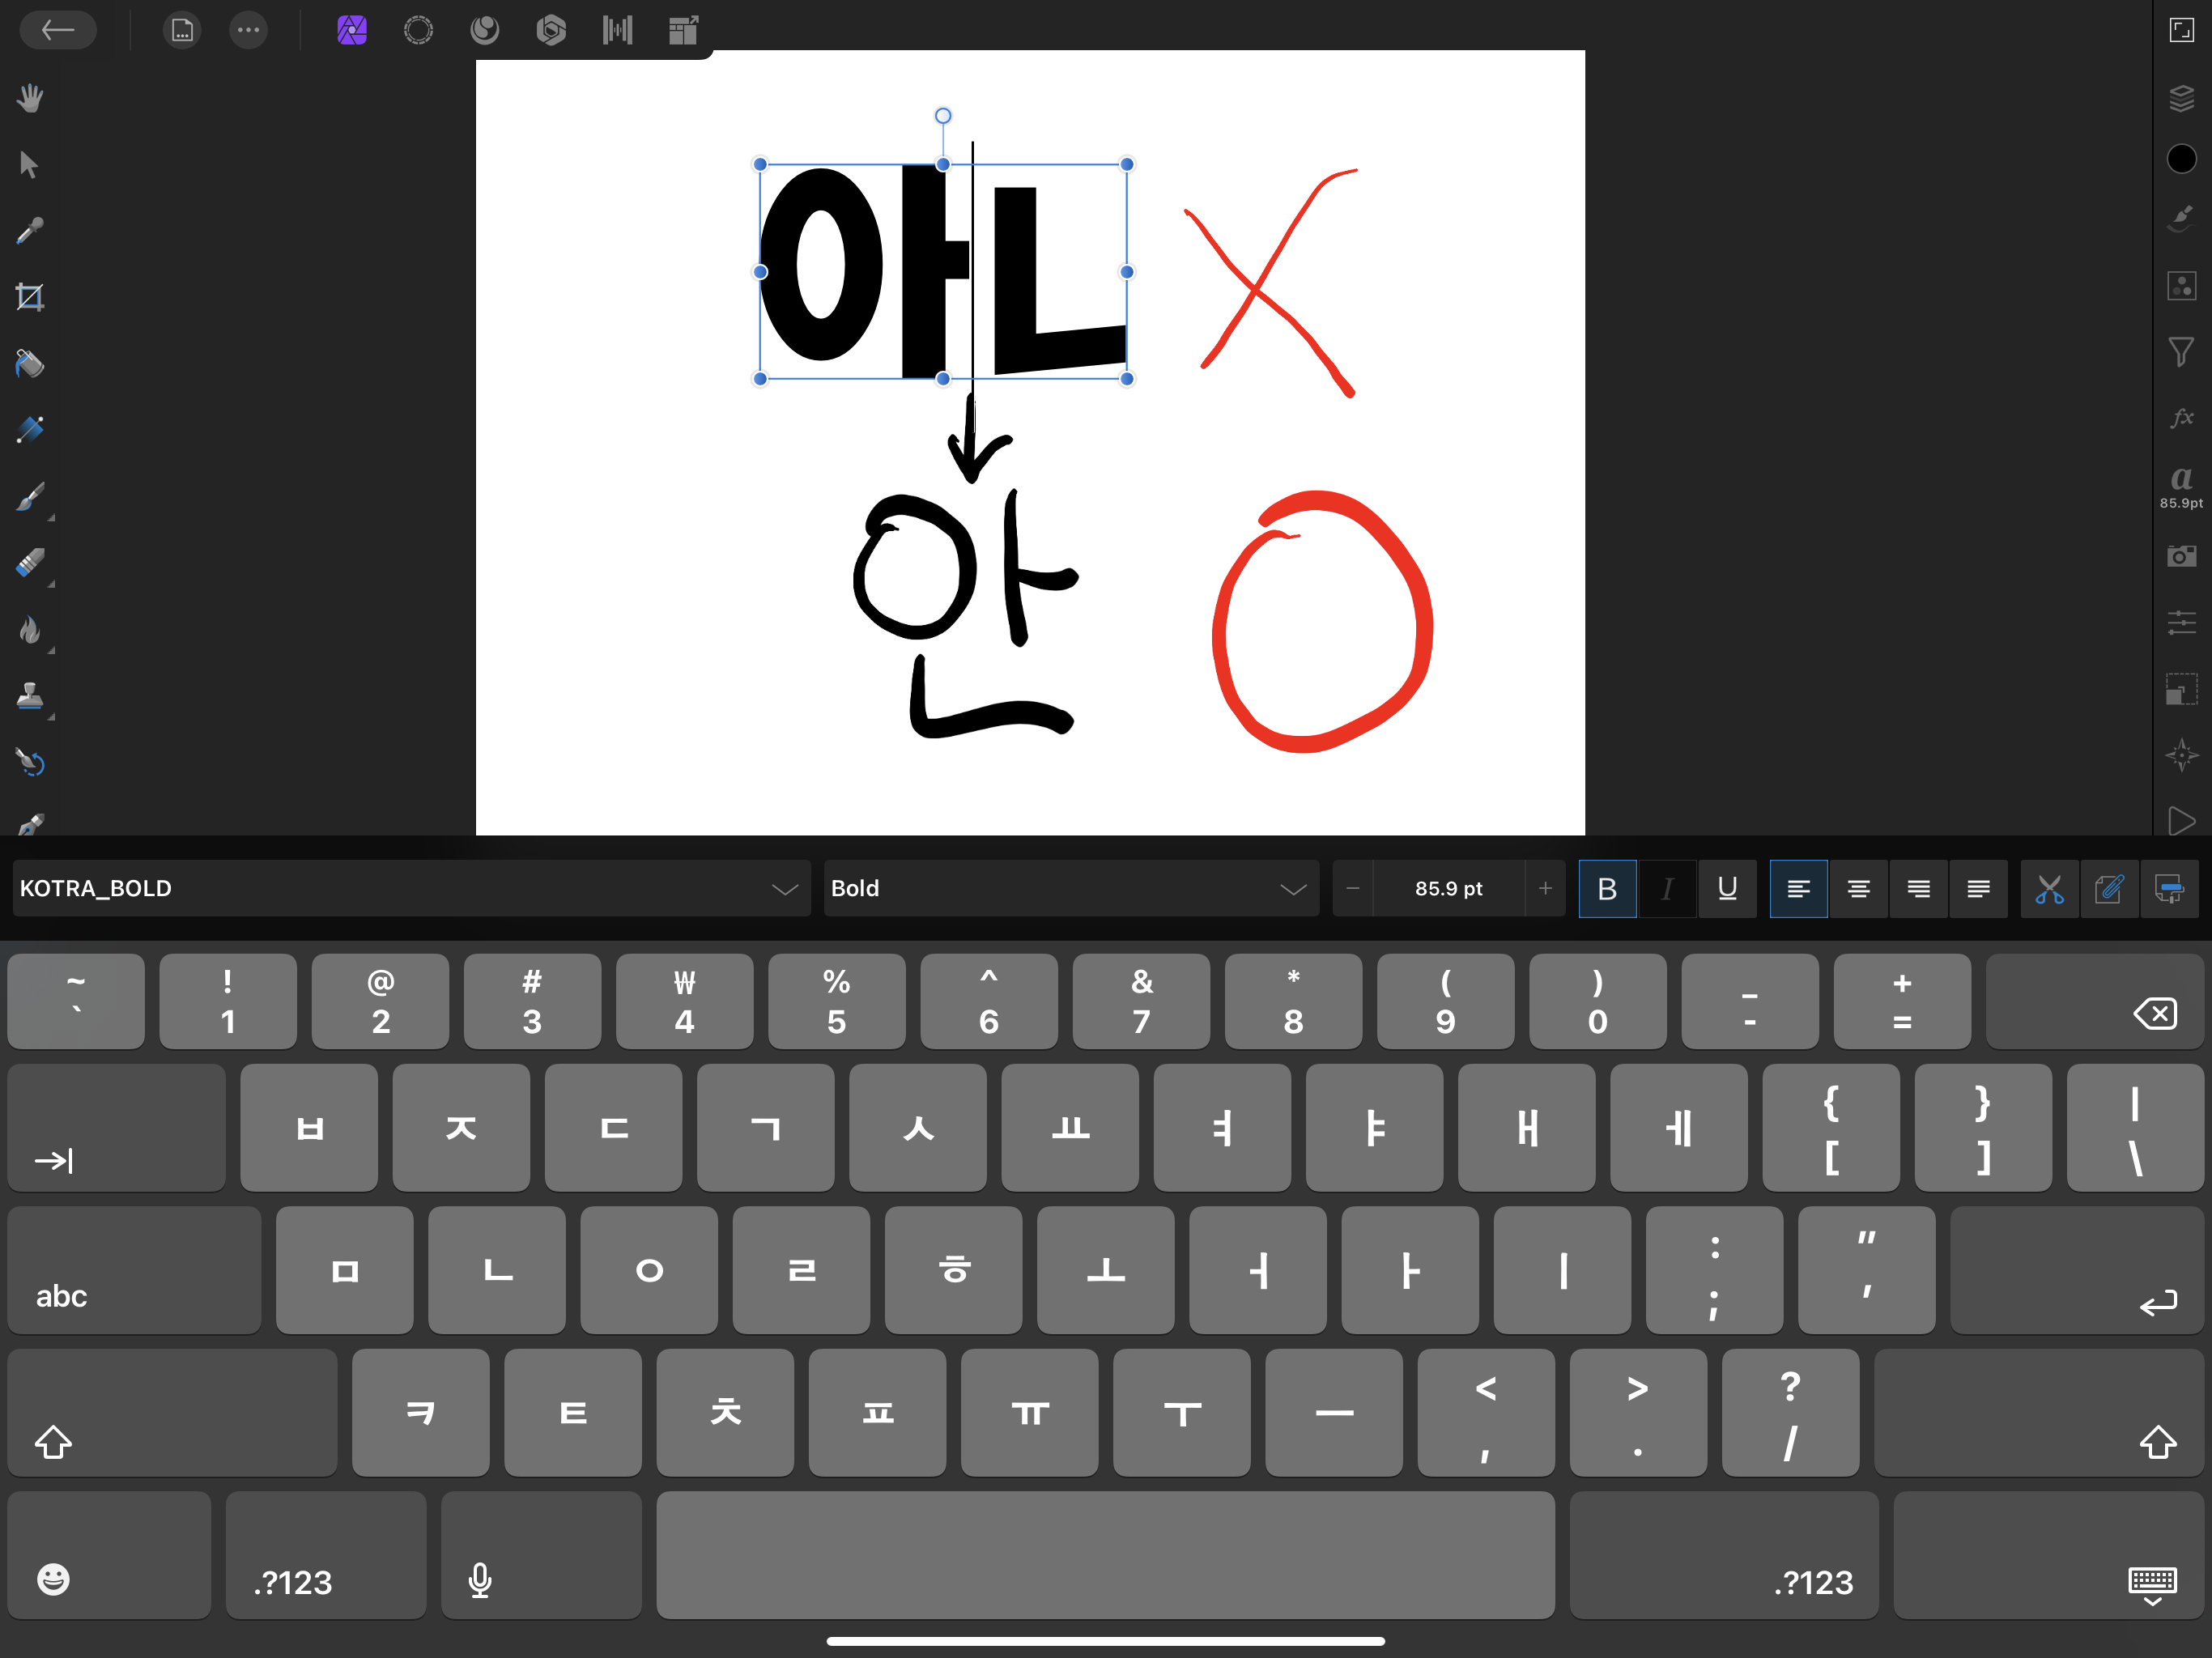2212x1658 pixels.
Task: Tap the top-center handle of text box
Action: [x=943, y=164]
